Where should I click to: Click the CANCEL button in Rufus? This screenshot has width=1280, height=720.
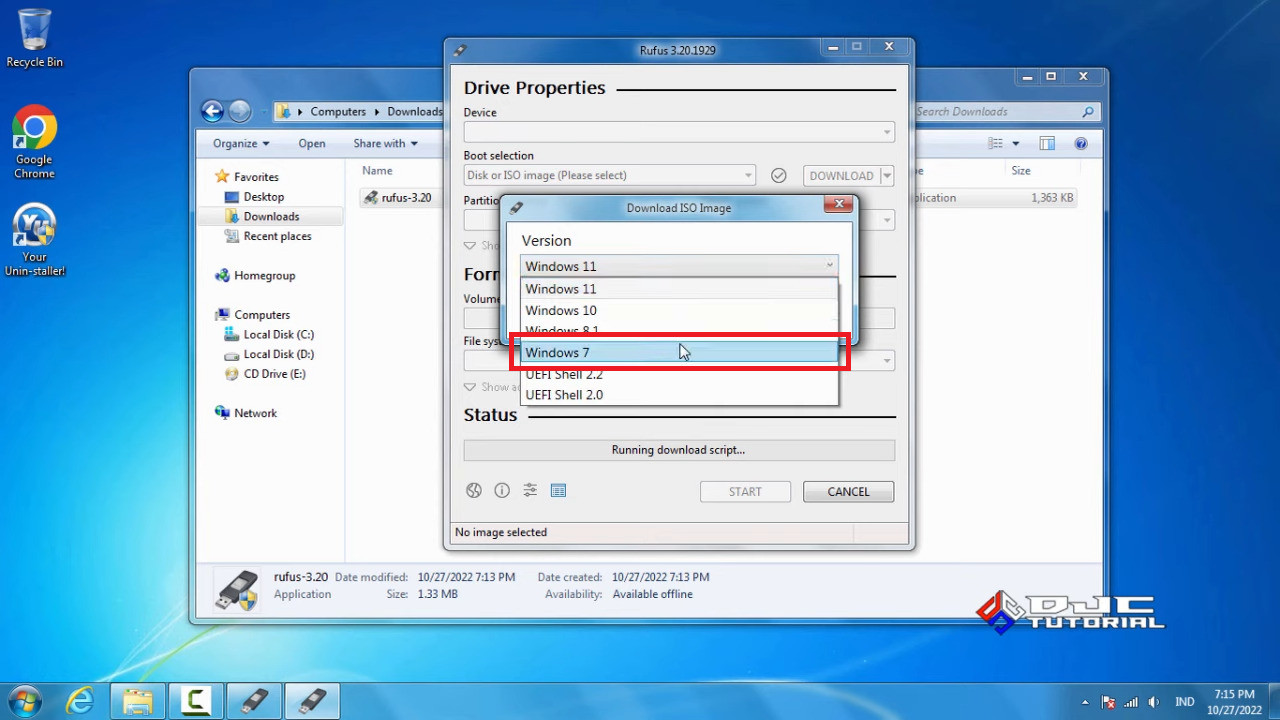click(x=848, y=491)
